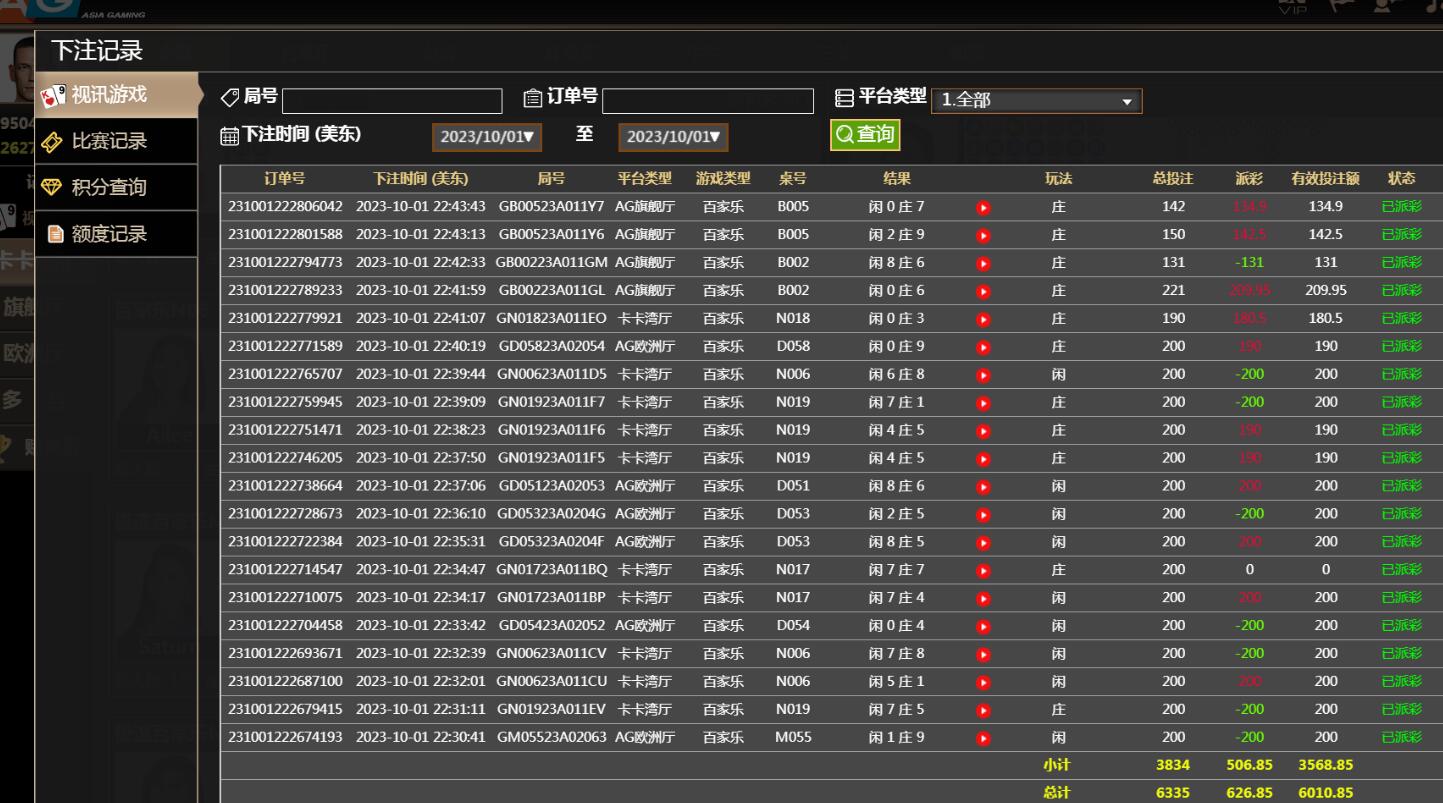Play video replay for order 231001222728673
Image resolution: width=1443 pixels, height=803 pixels.
[x=983, y=515]
